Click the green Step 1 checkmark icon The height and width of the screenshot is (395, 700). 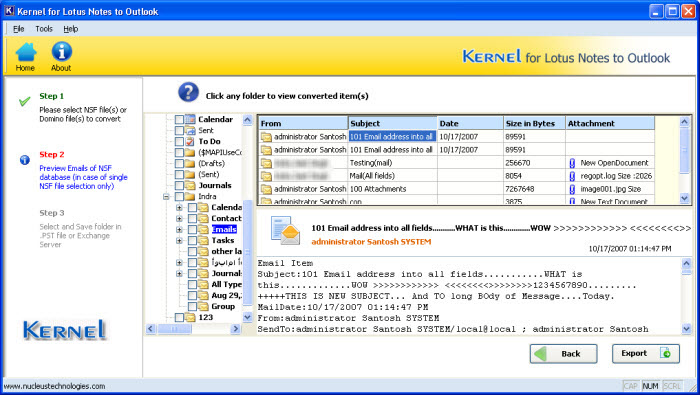click(x=25, y=102)
